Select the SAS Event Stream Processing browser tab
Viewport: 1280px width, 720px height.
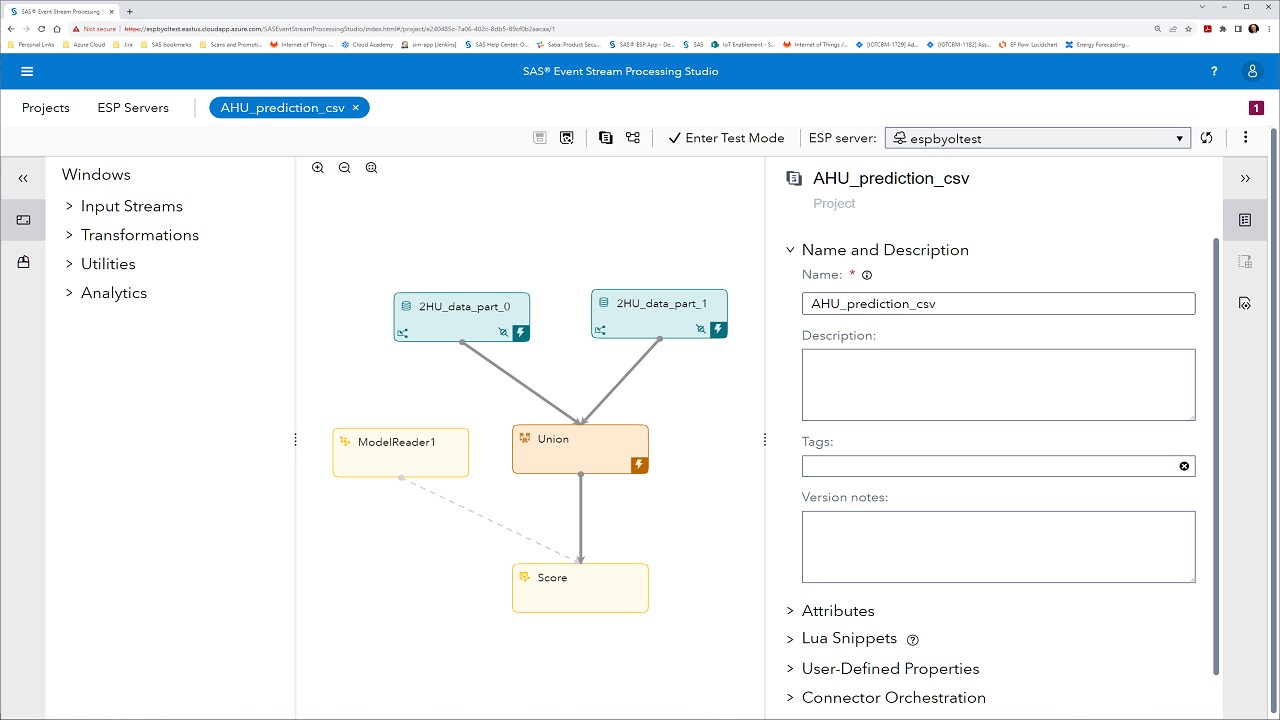pos(62,11)
